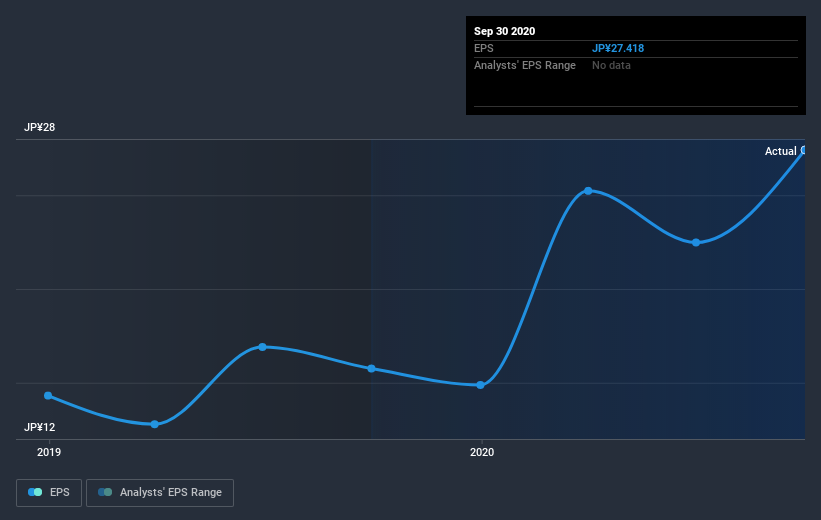Toggle the Analysts' EPS Range legend

tap(160, 493)
